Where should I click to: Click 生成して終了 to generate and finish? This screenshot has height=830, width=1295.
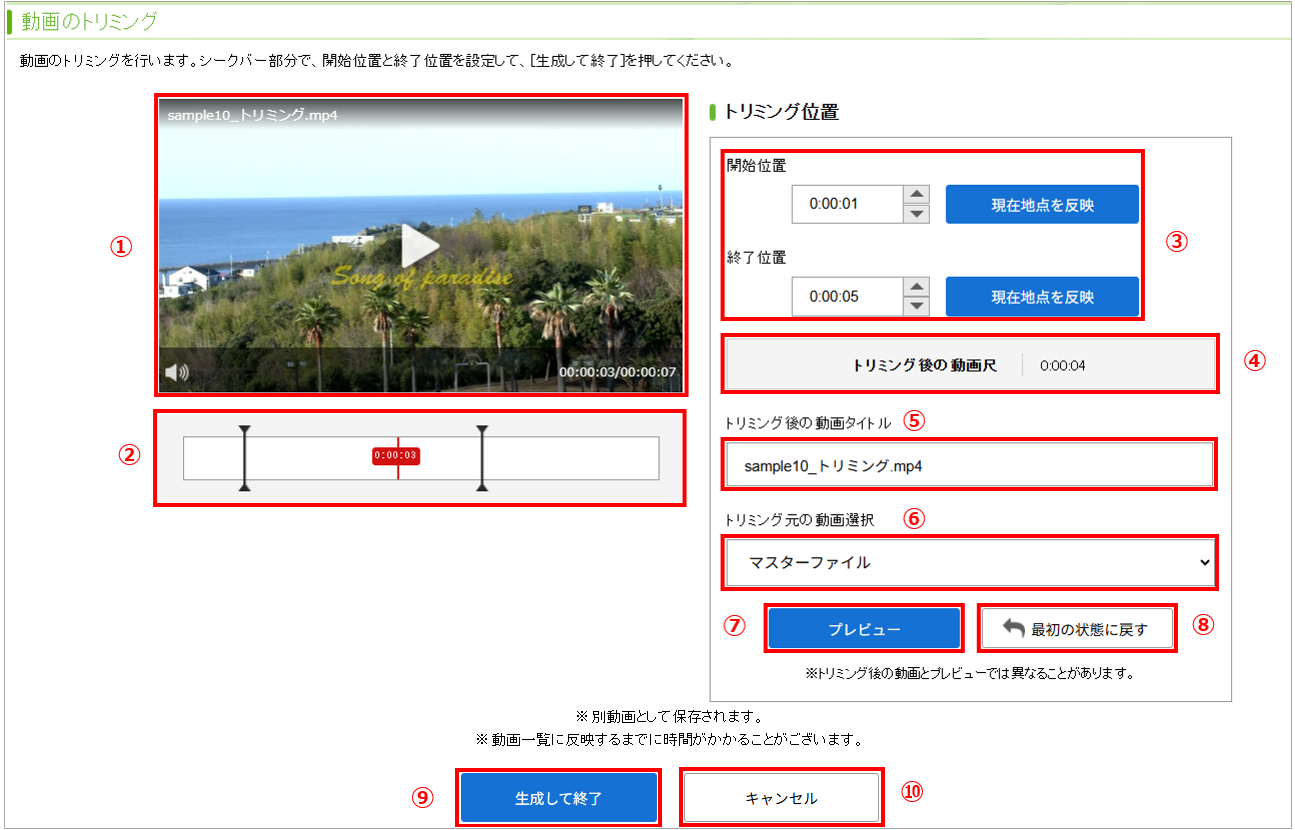(559, 798)
